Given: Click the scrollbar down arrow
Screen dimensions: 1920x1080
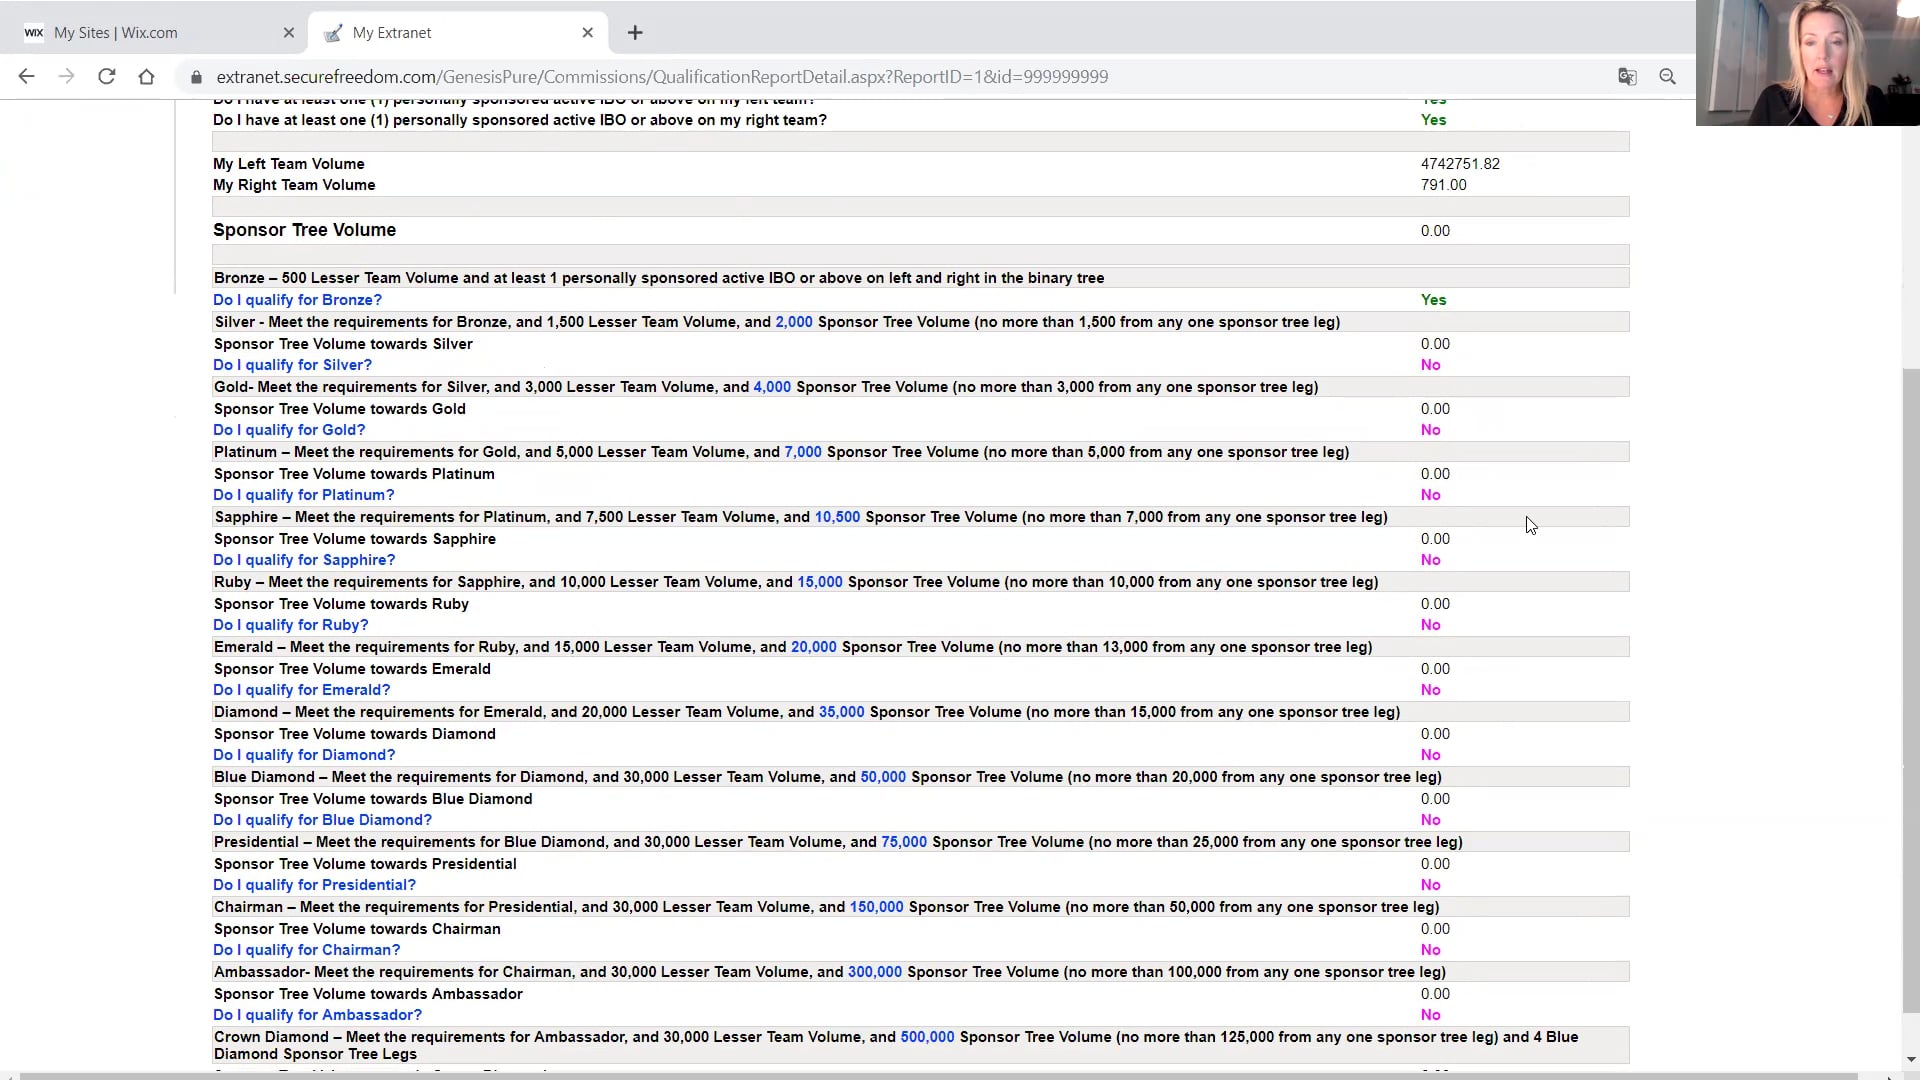Looking at the screenshot, I should (1911, 1060).
